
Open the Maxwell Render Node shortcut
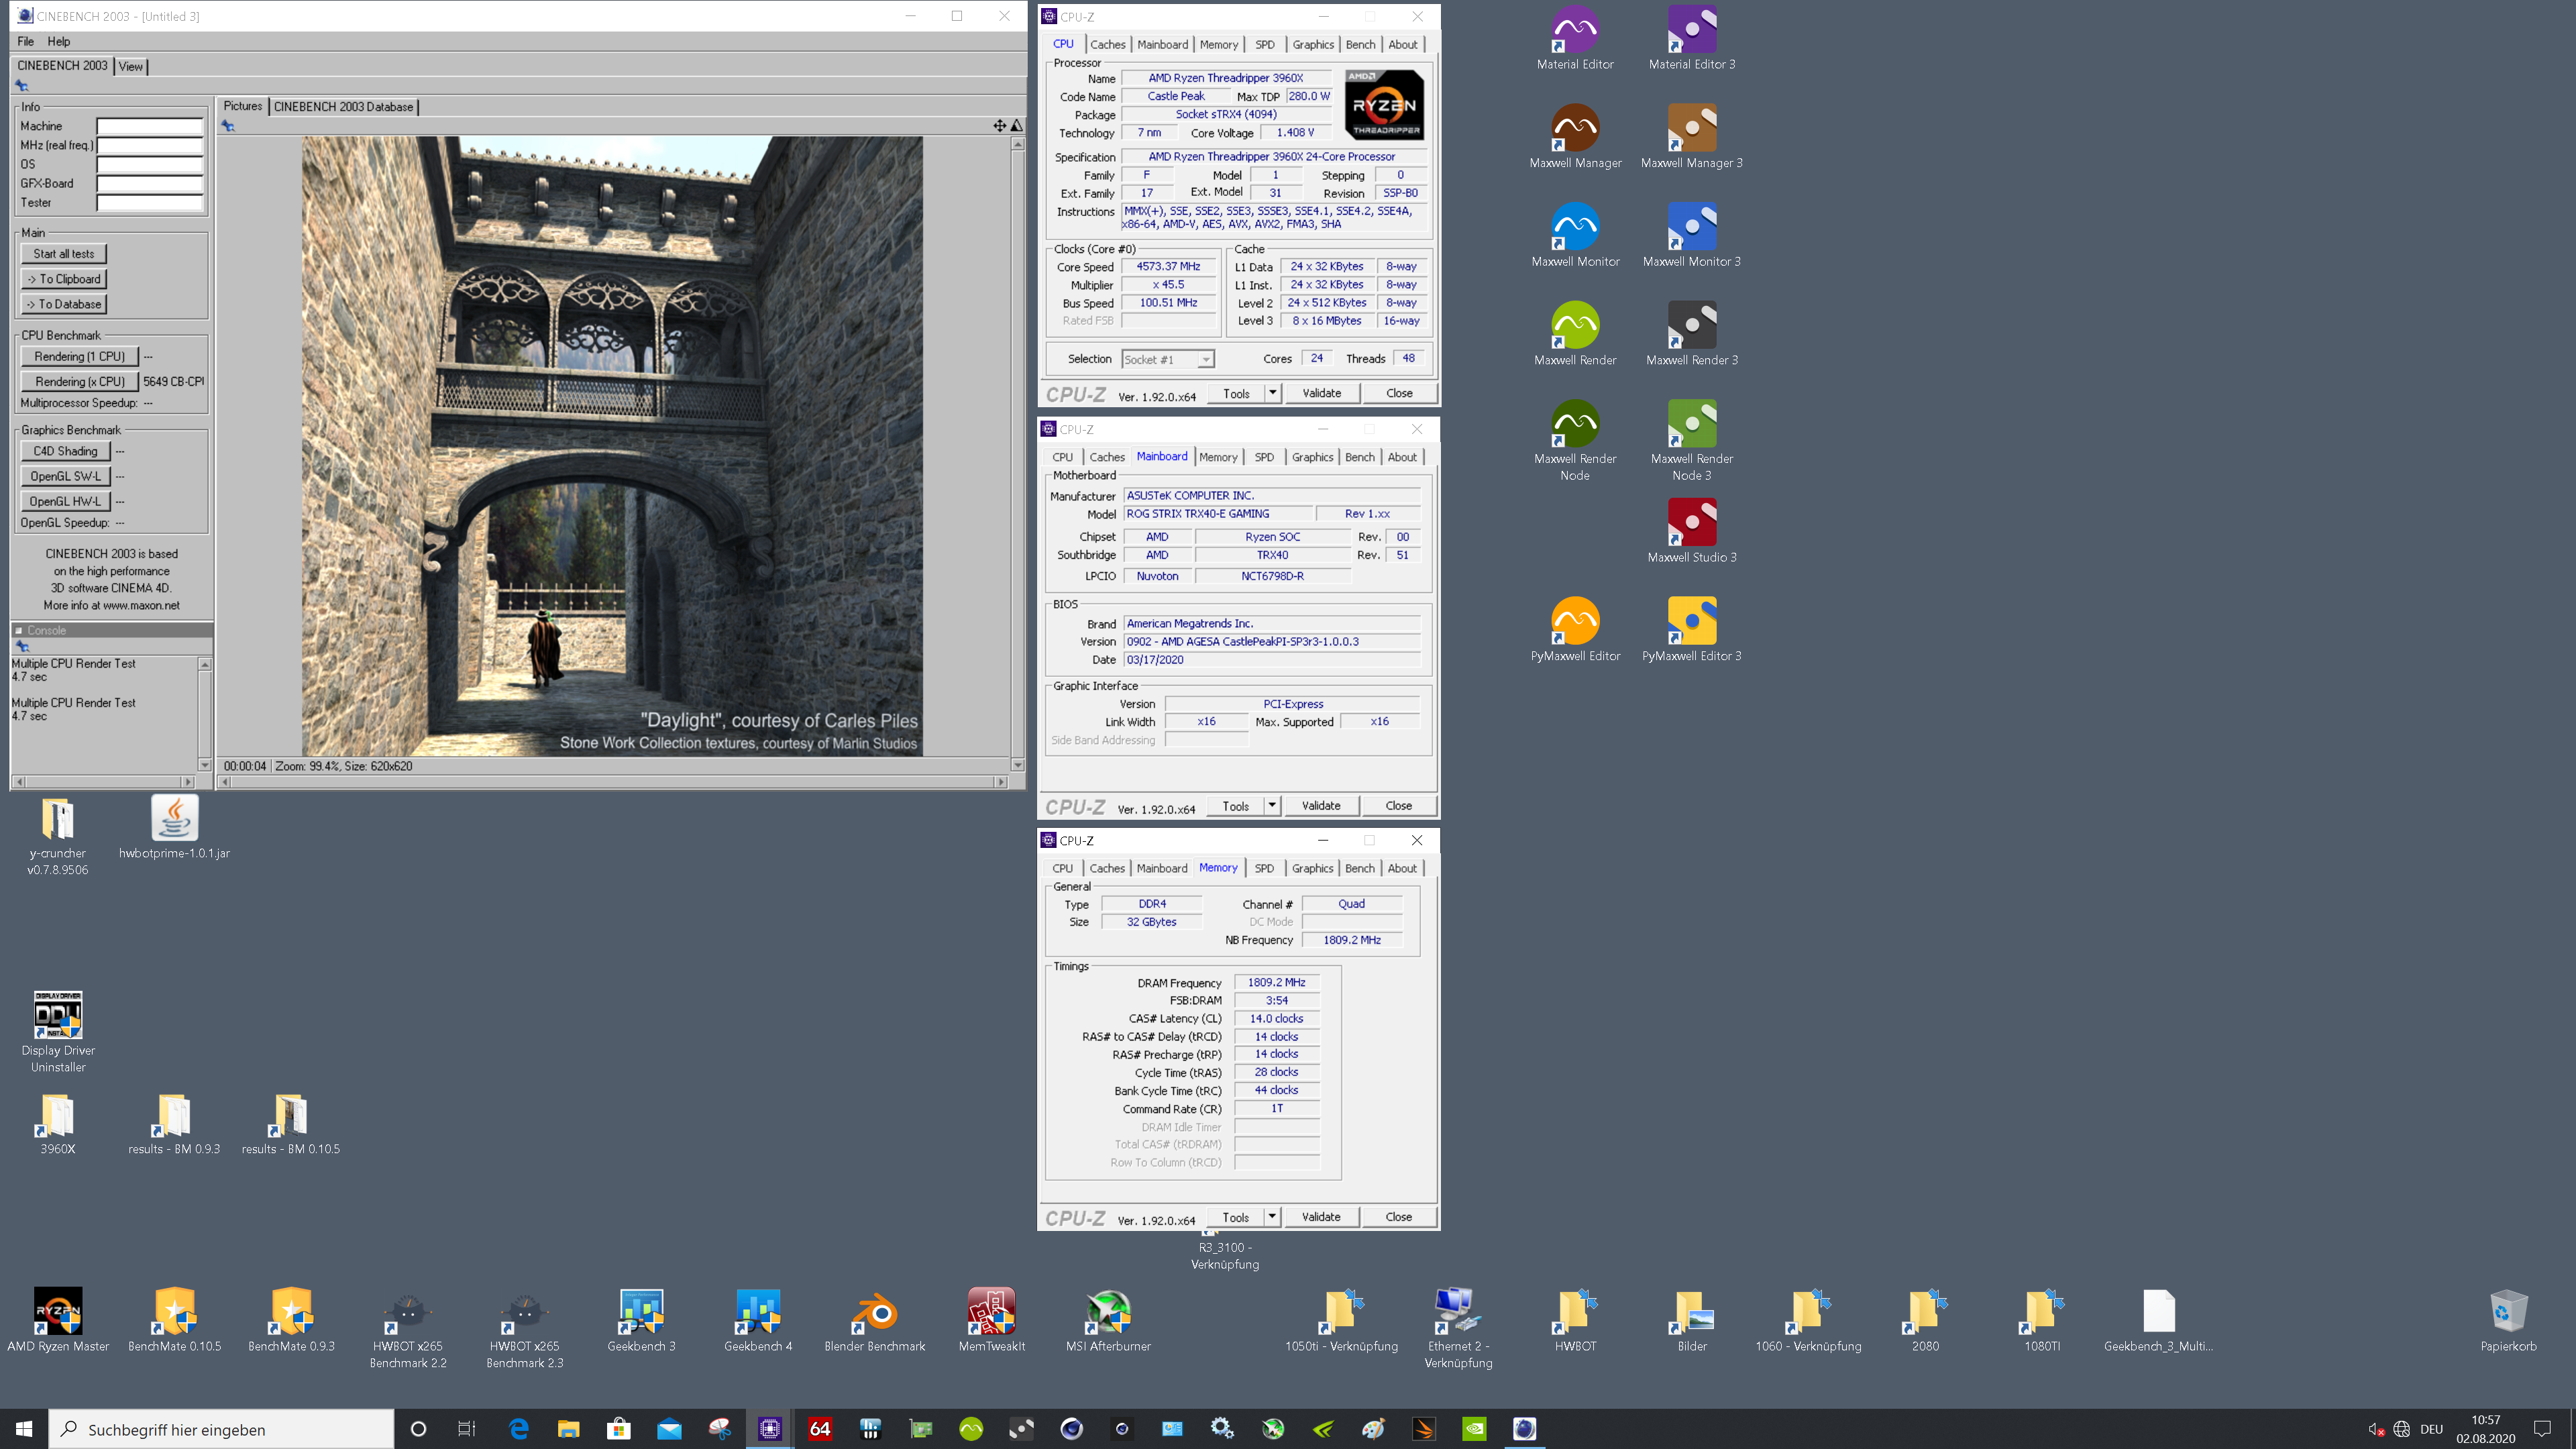click(x=1575, y=441)
